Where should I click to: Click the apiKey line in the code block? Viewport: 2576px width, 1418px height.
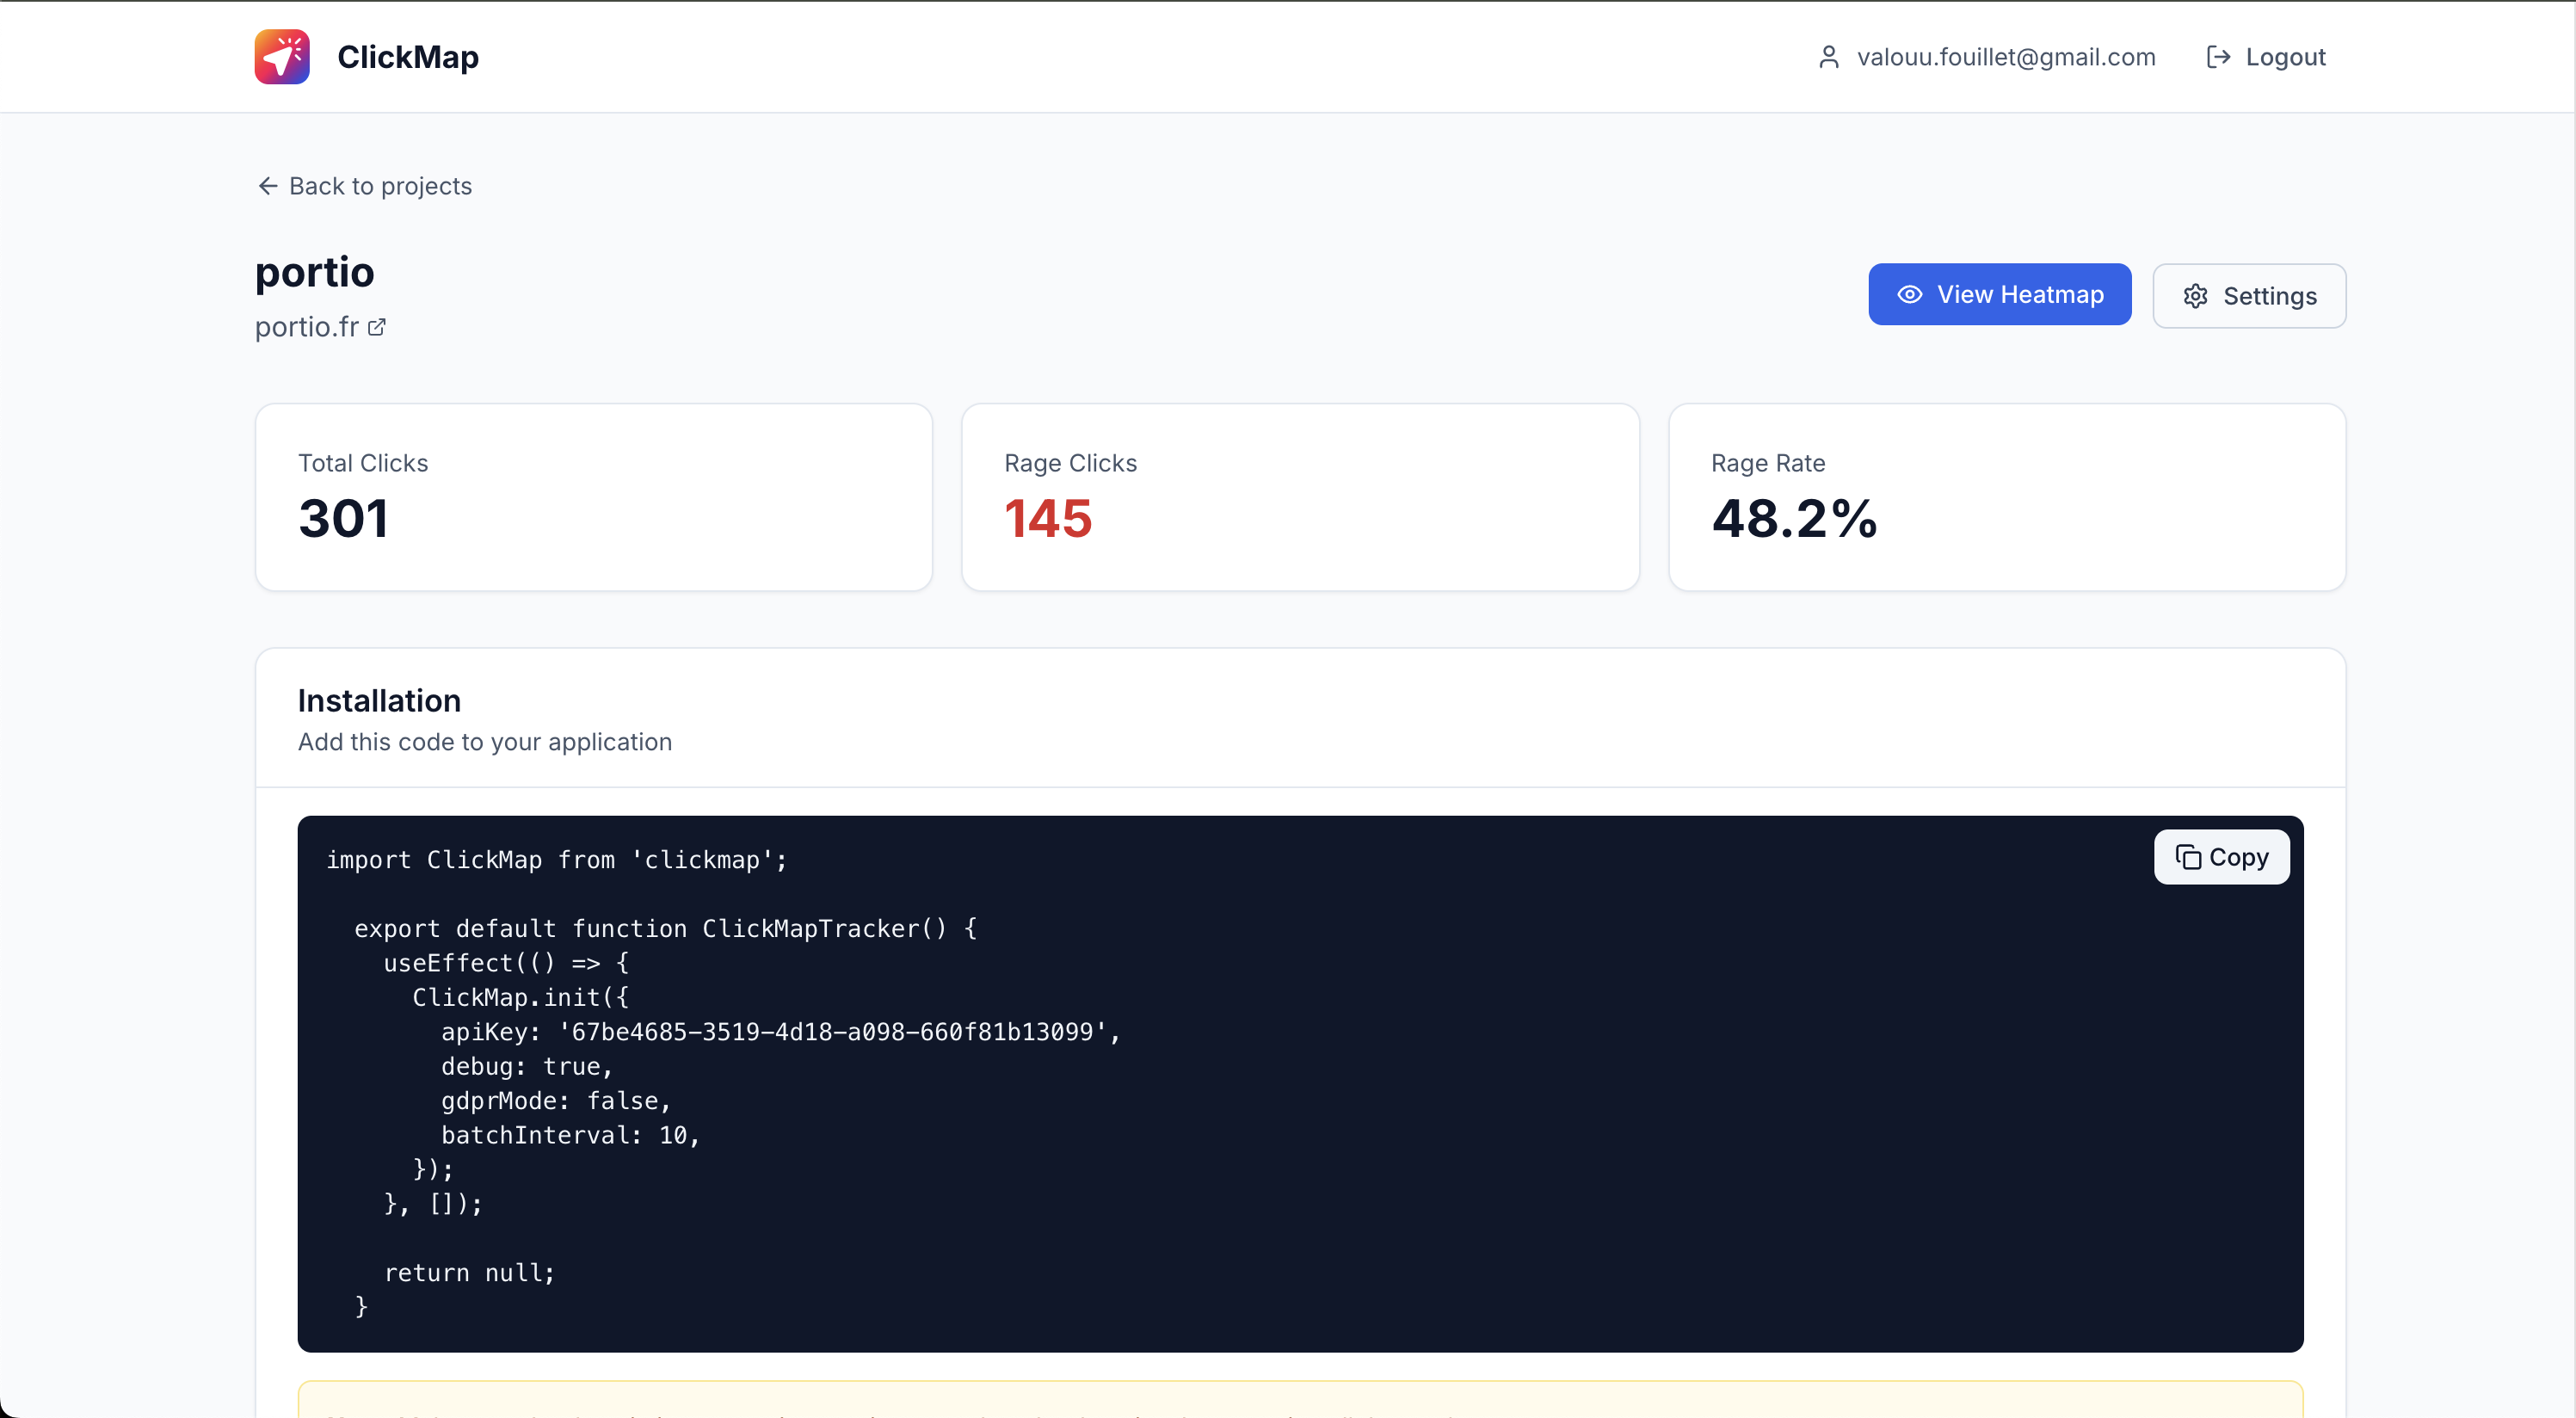[780, 1032]
